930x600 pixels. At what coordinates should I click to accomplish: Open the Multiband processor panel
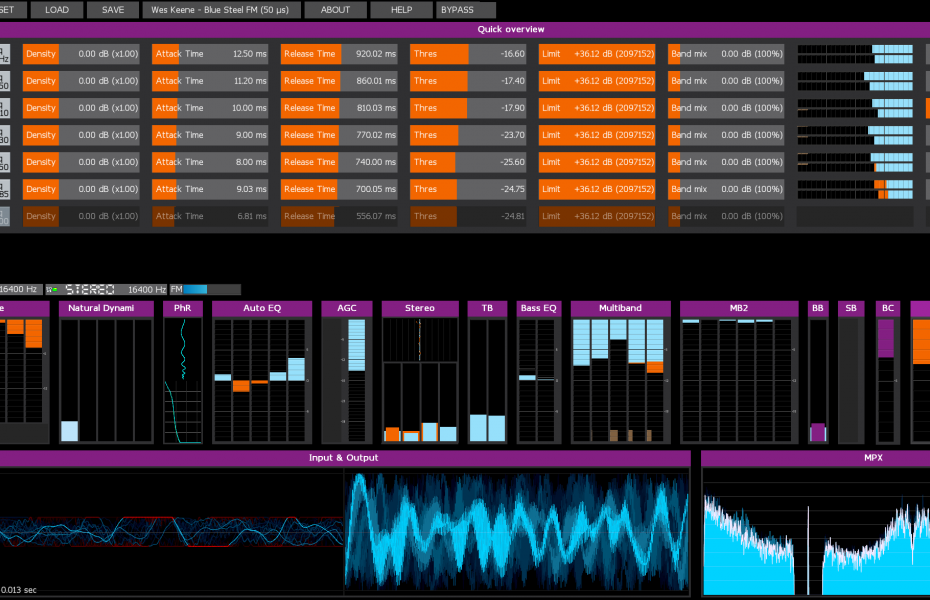(620, 308)
